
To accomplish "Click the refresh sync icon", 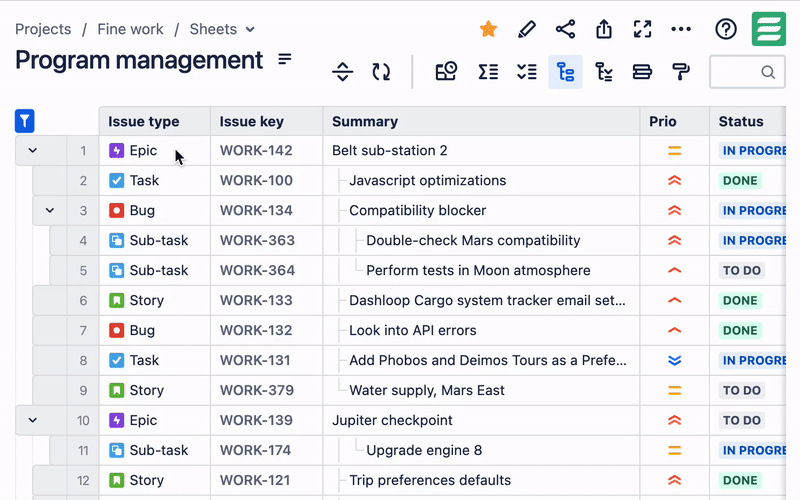I will (x=381, y=72).
